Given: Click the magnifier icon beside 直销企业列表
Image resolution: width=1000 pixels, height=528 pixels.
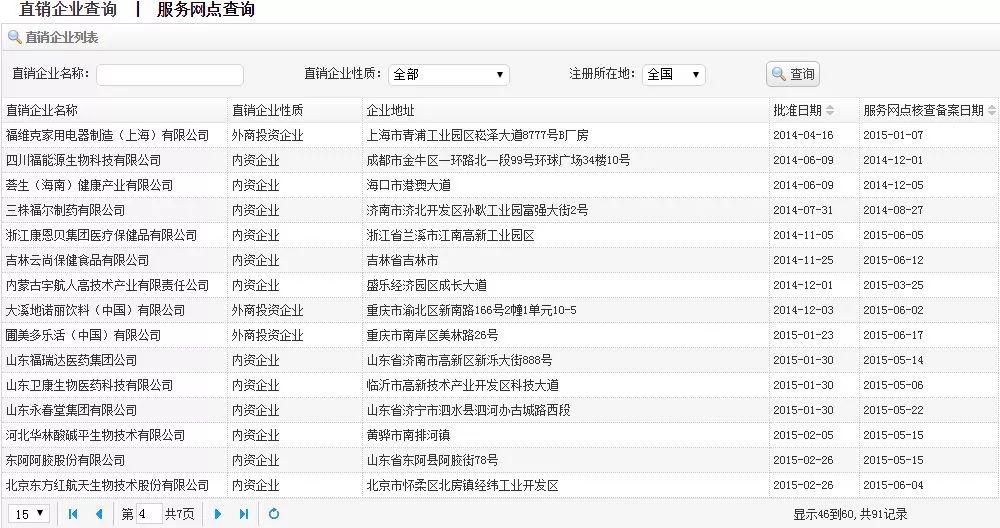Looking at the screenshot, I should pos(14,38).
